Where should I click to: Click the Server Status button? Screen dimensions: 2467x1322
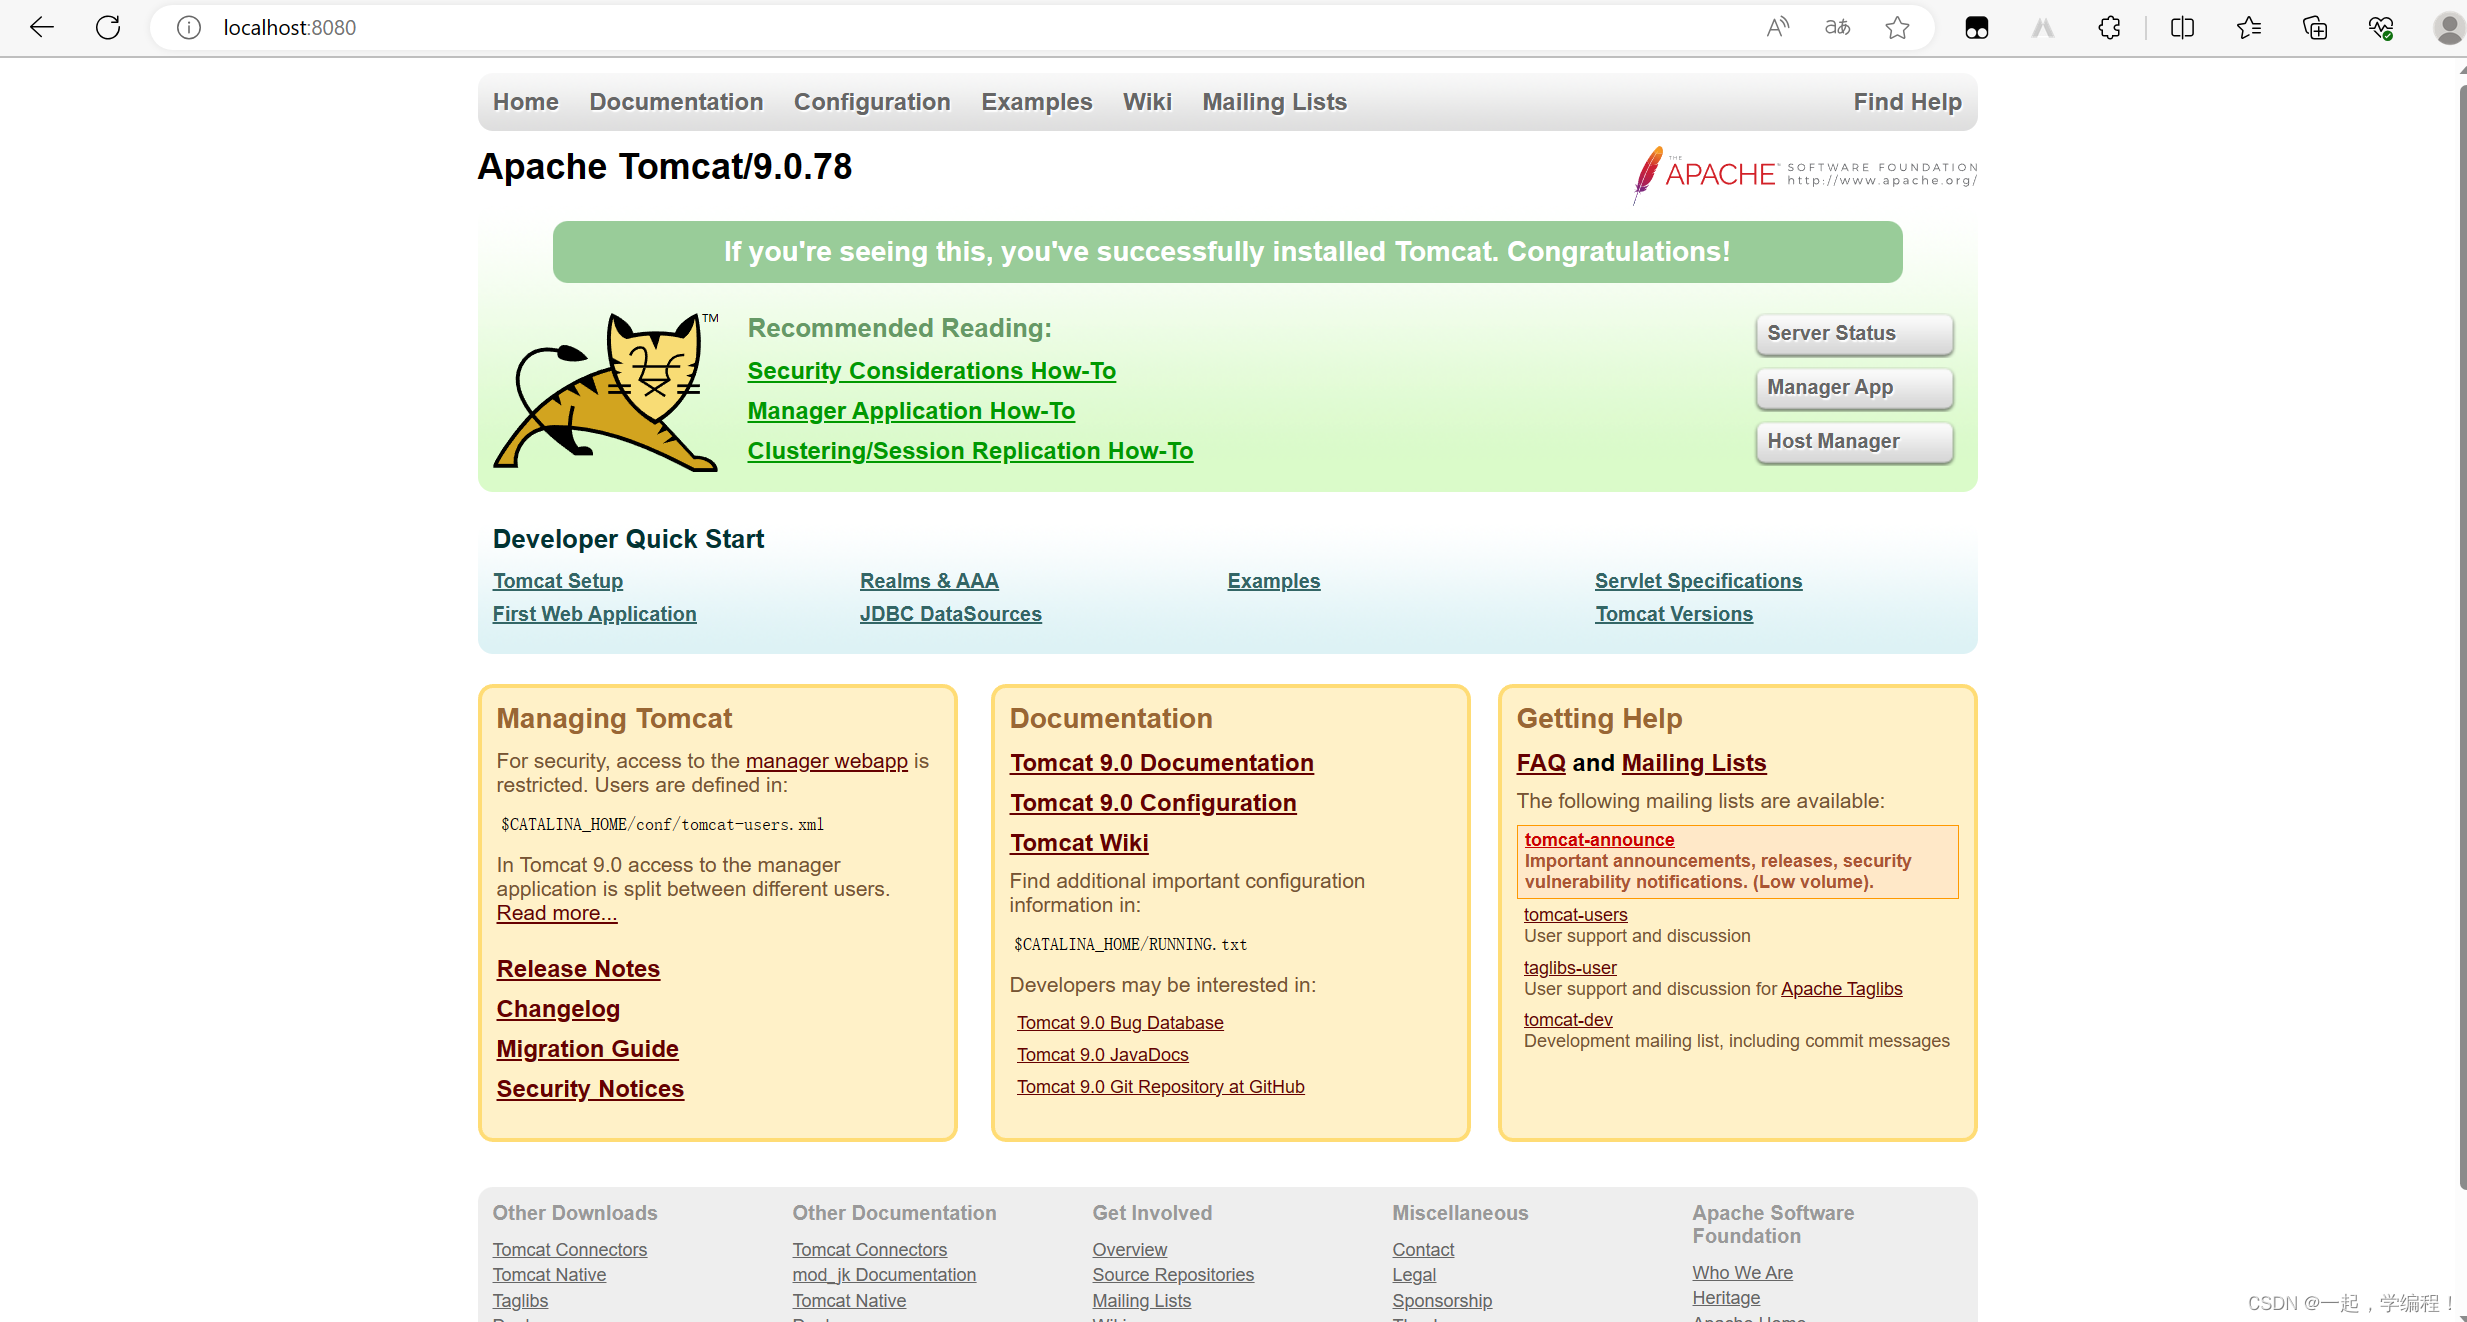click(1854, 334)
